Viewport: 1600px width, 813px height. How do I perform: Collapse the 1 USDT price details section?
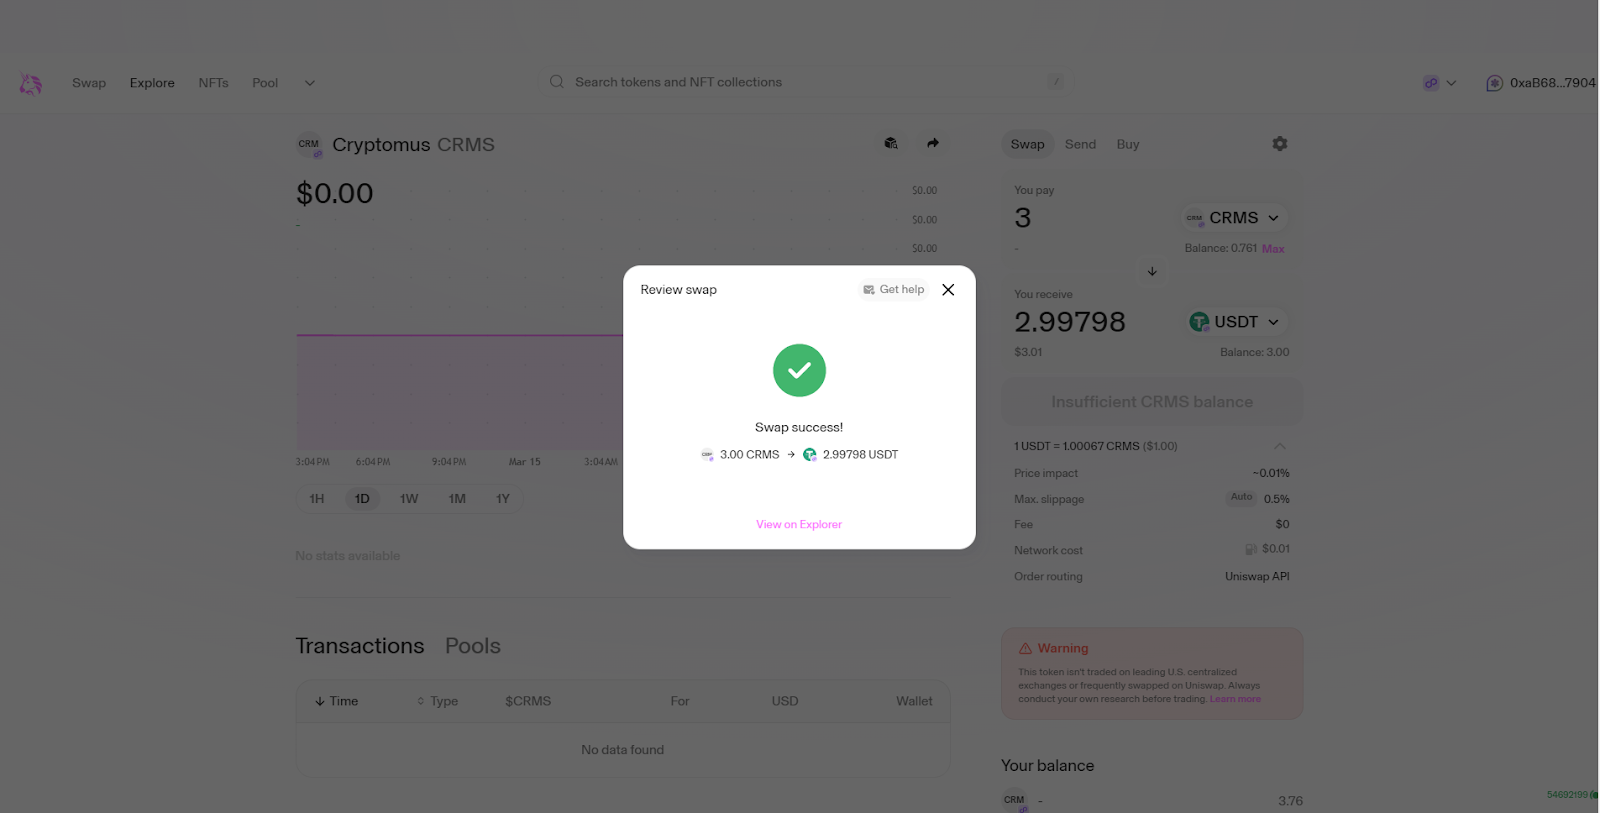[1279, 446]
